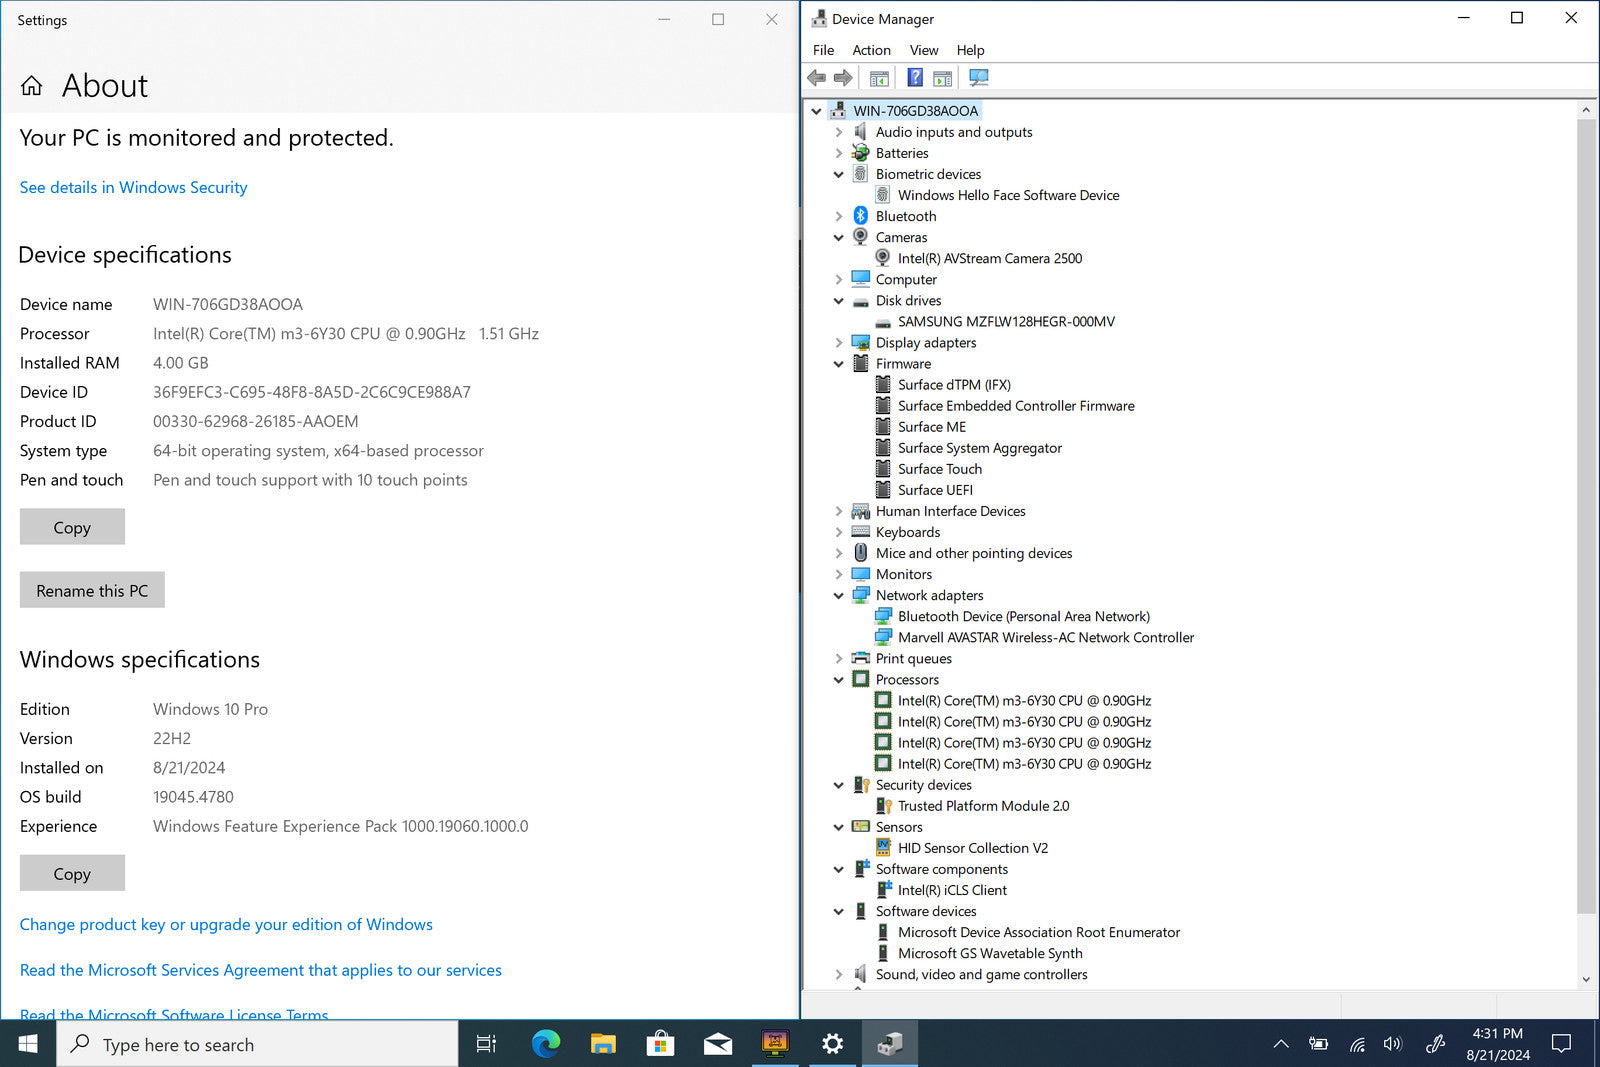Expand the Display adapters node
The image size is (1600, 1067).
839,343
